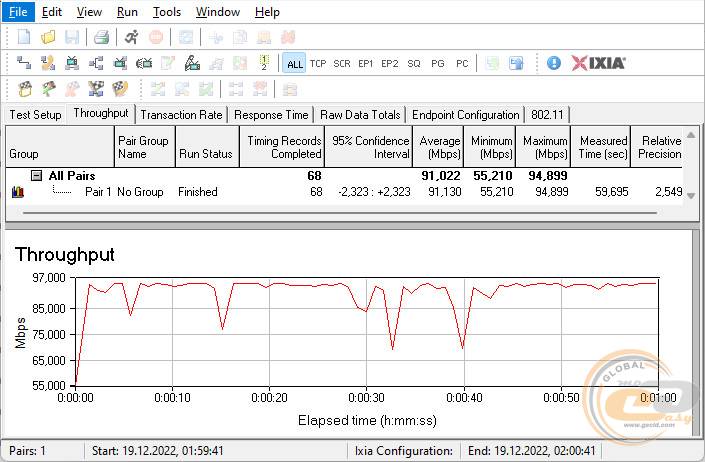Screen dimensions: 705x462
Task: Create a new test with the blank page icon
Action: point(24,37)
